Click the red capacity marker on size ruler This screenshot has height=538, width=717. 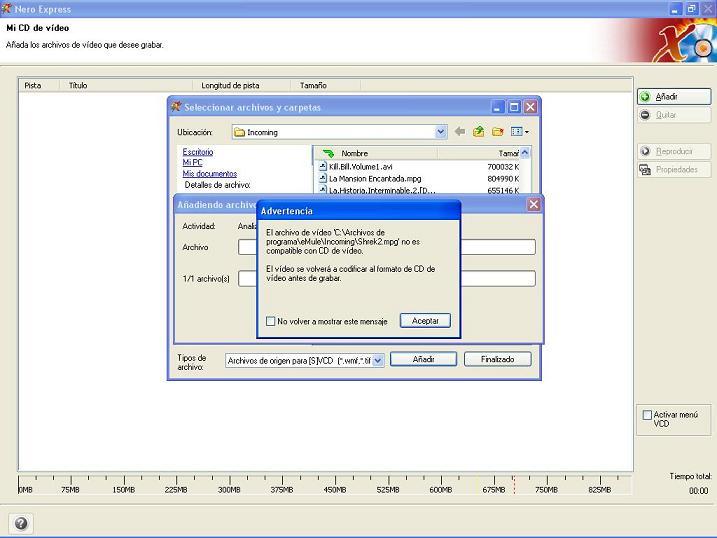click(x=514, y=484)
